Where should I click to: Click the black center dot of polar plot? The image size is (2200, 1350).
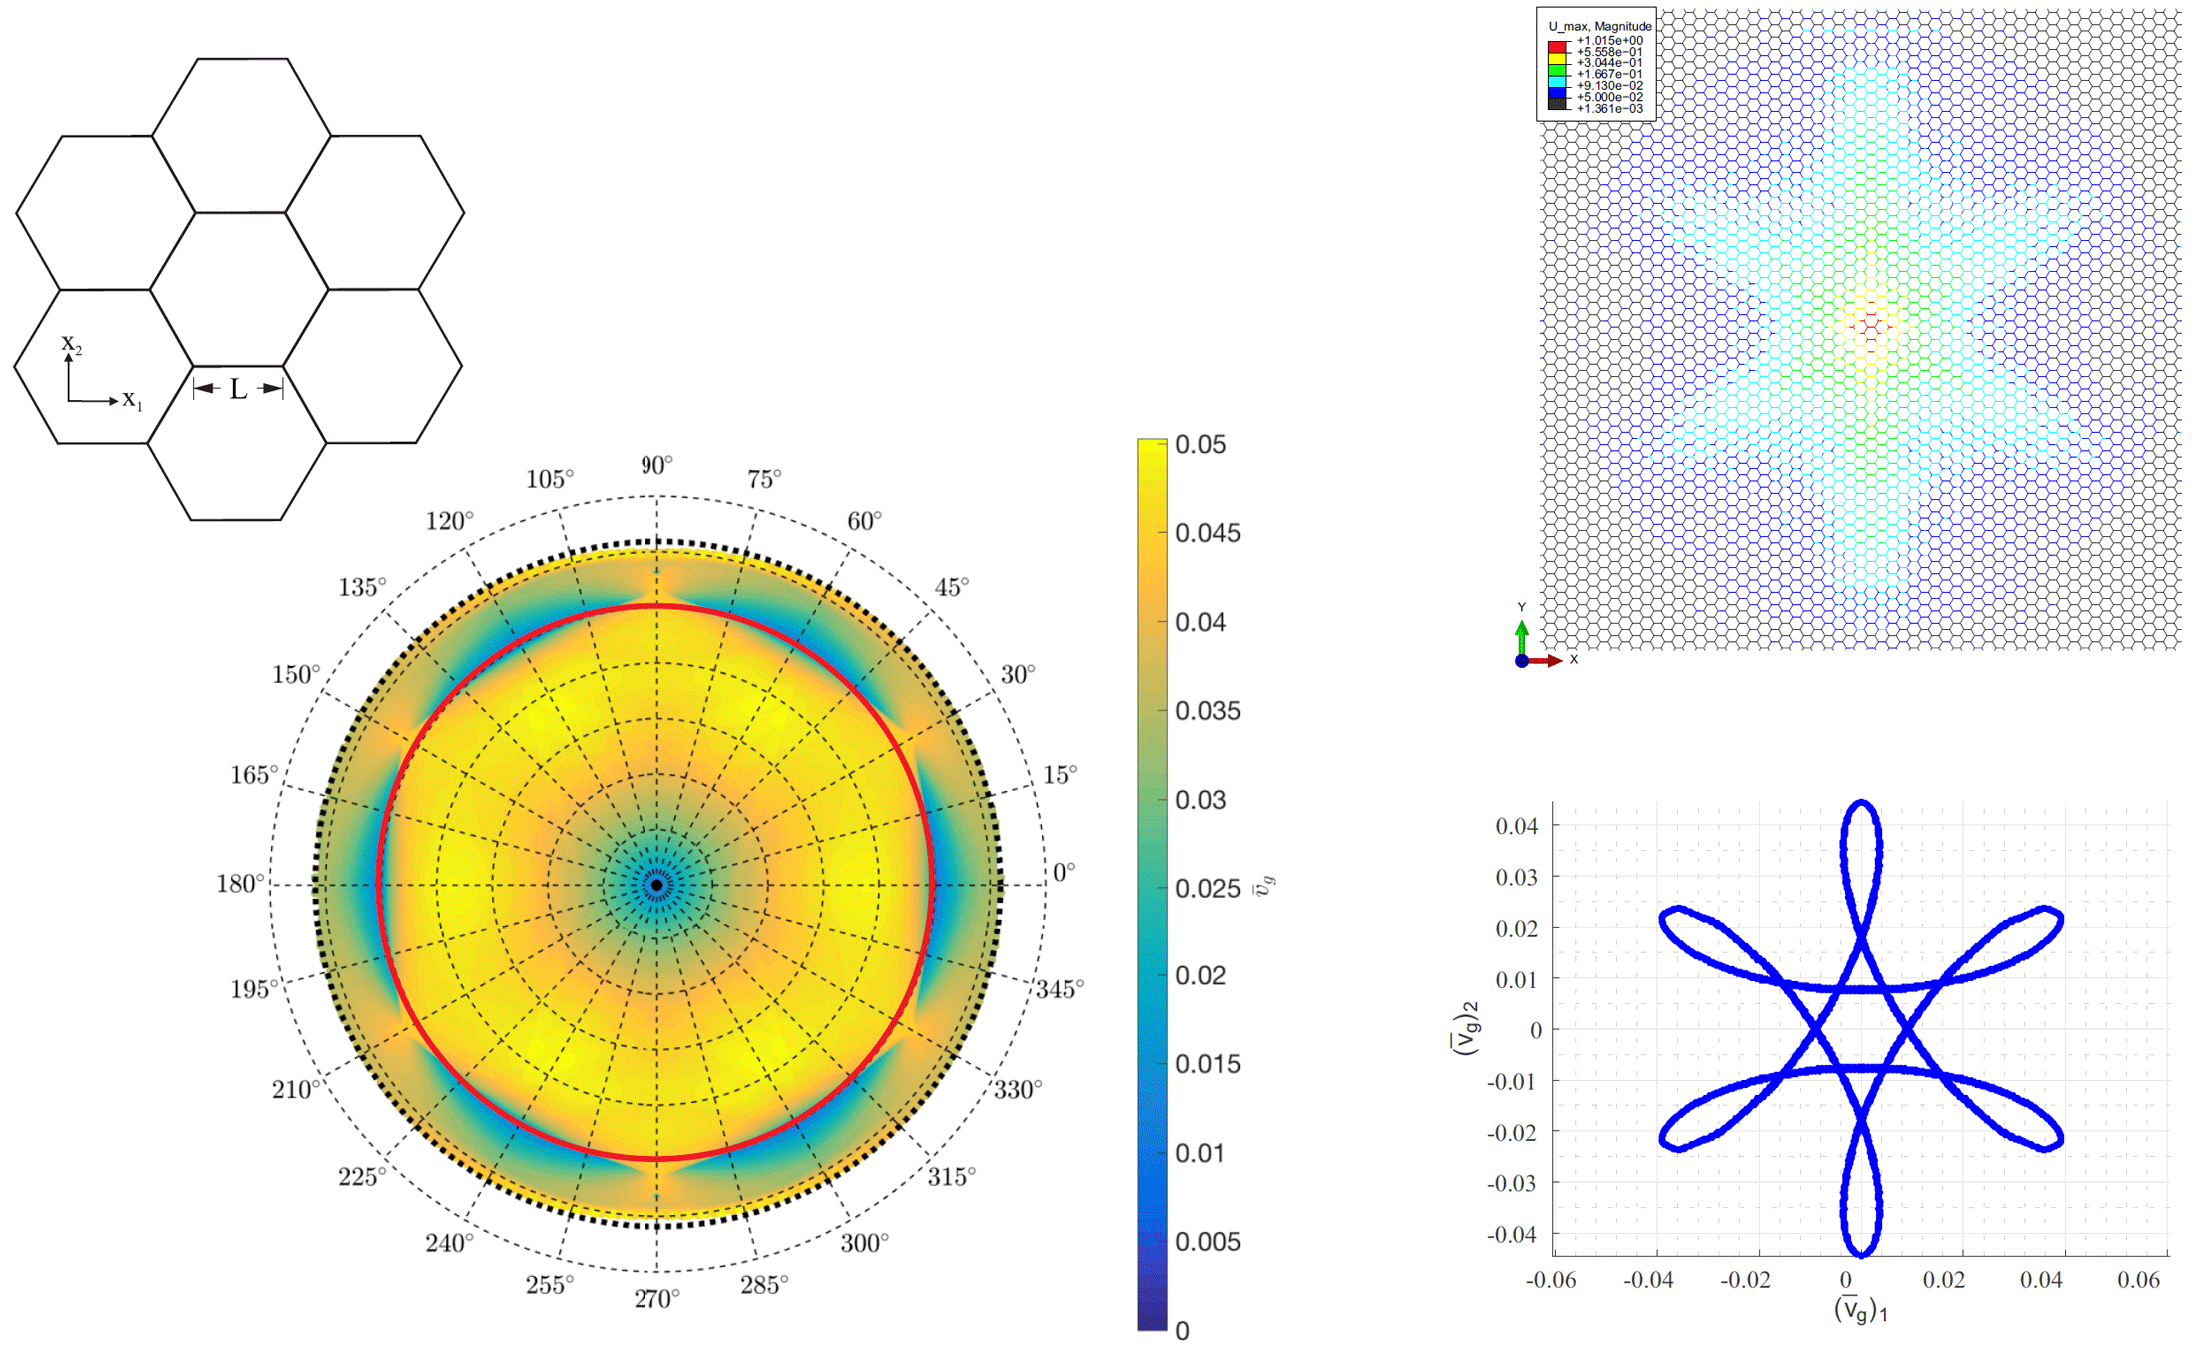657,885
